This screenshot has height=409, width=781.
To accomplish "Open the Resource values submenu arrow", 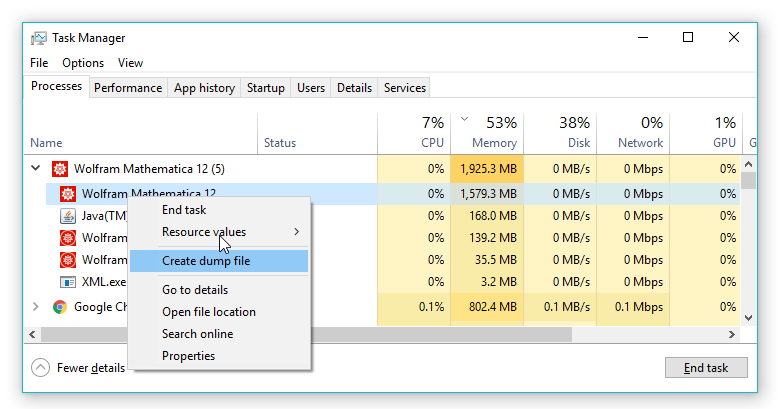I will [296, 232].
